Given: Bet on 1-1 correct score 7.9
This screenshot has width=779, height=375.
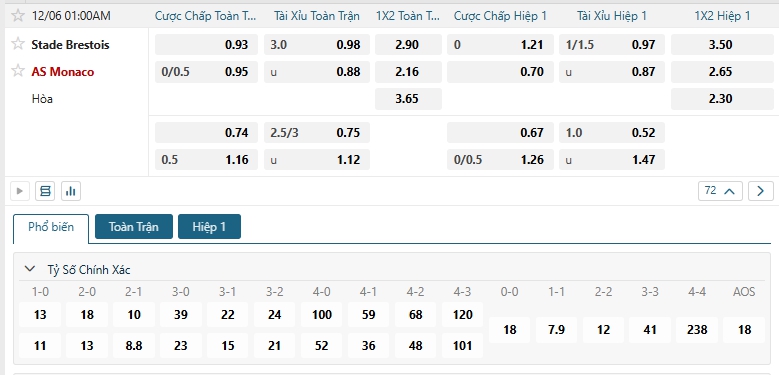Looking at the screenshot, I should pos(556,330).
